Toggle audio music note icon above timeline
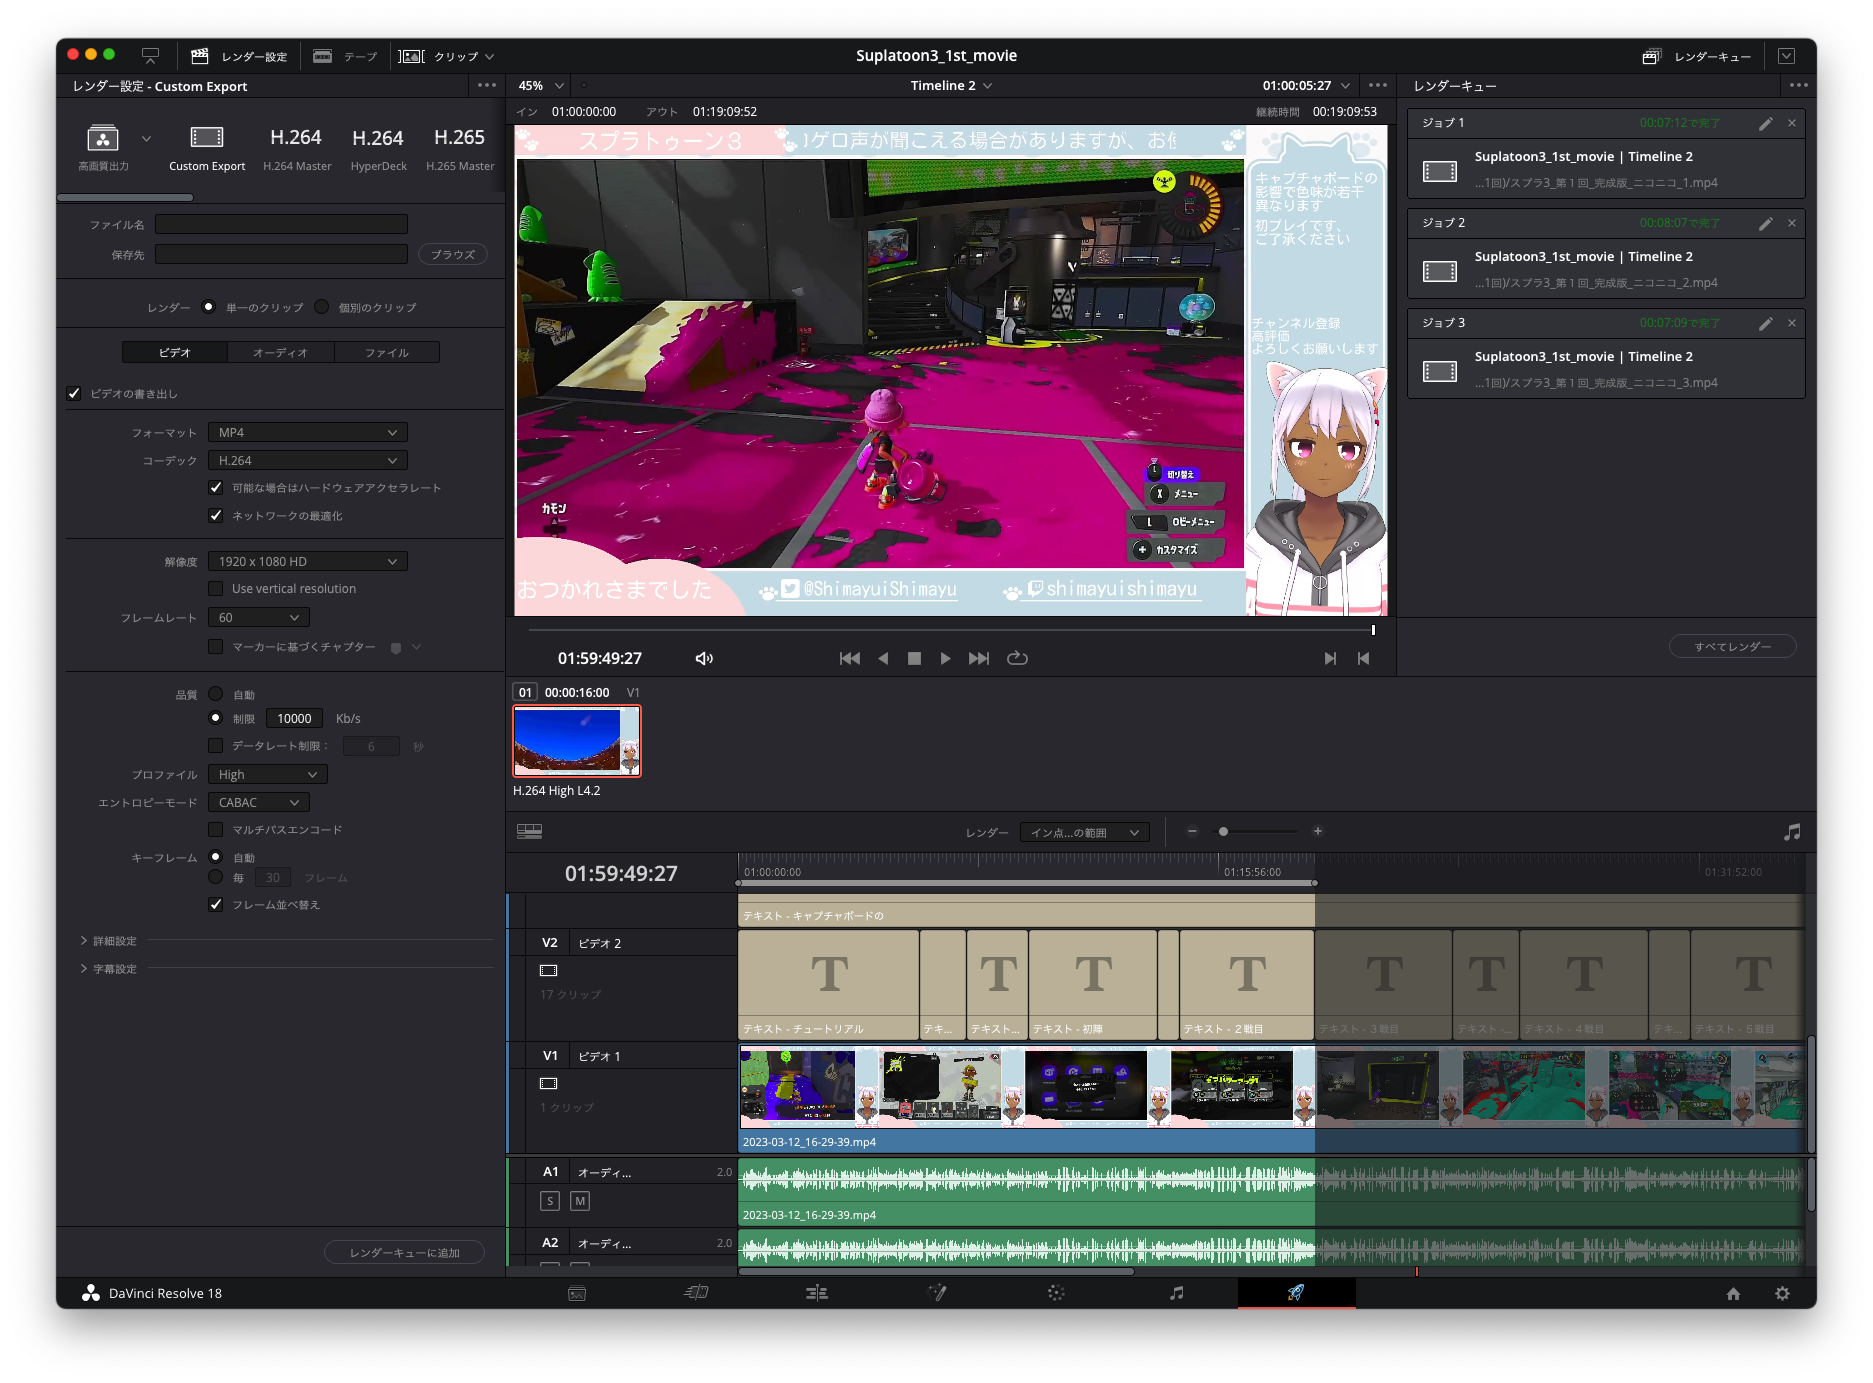This screenshot has height=1383, width=1873. (x=1792, y=831)
